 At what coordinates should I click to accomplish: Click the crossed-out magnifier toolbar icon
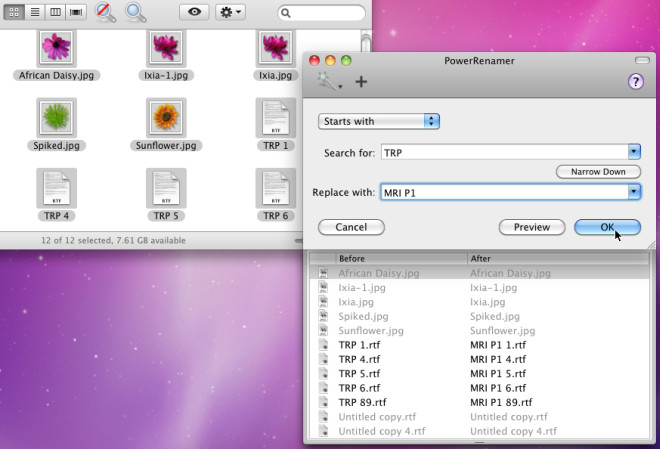point(105,12)
